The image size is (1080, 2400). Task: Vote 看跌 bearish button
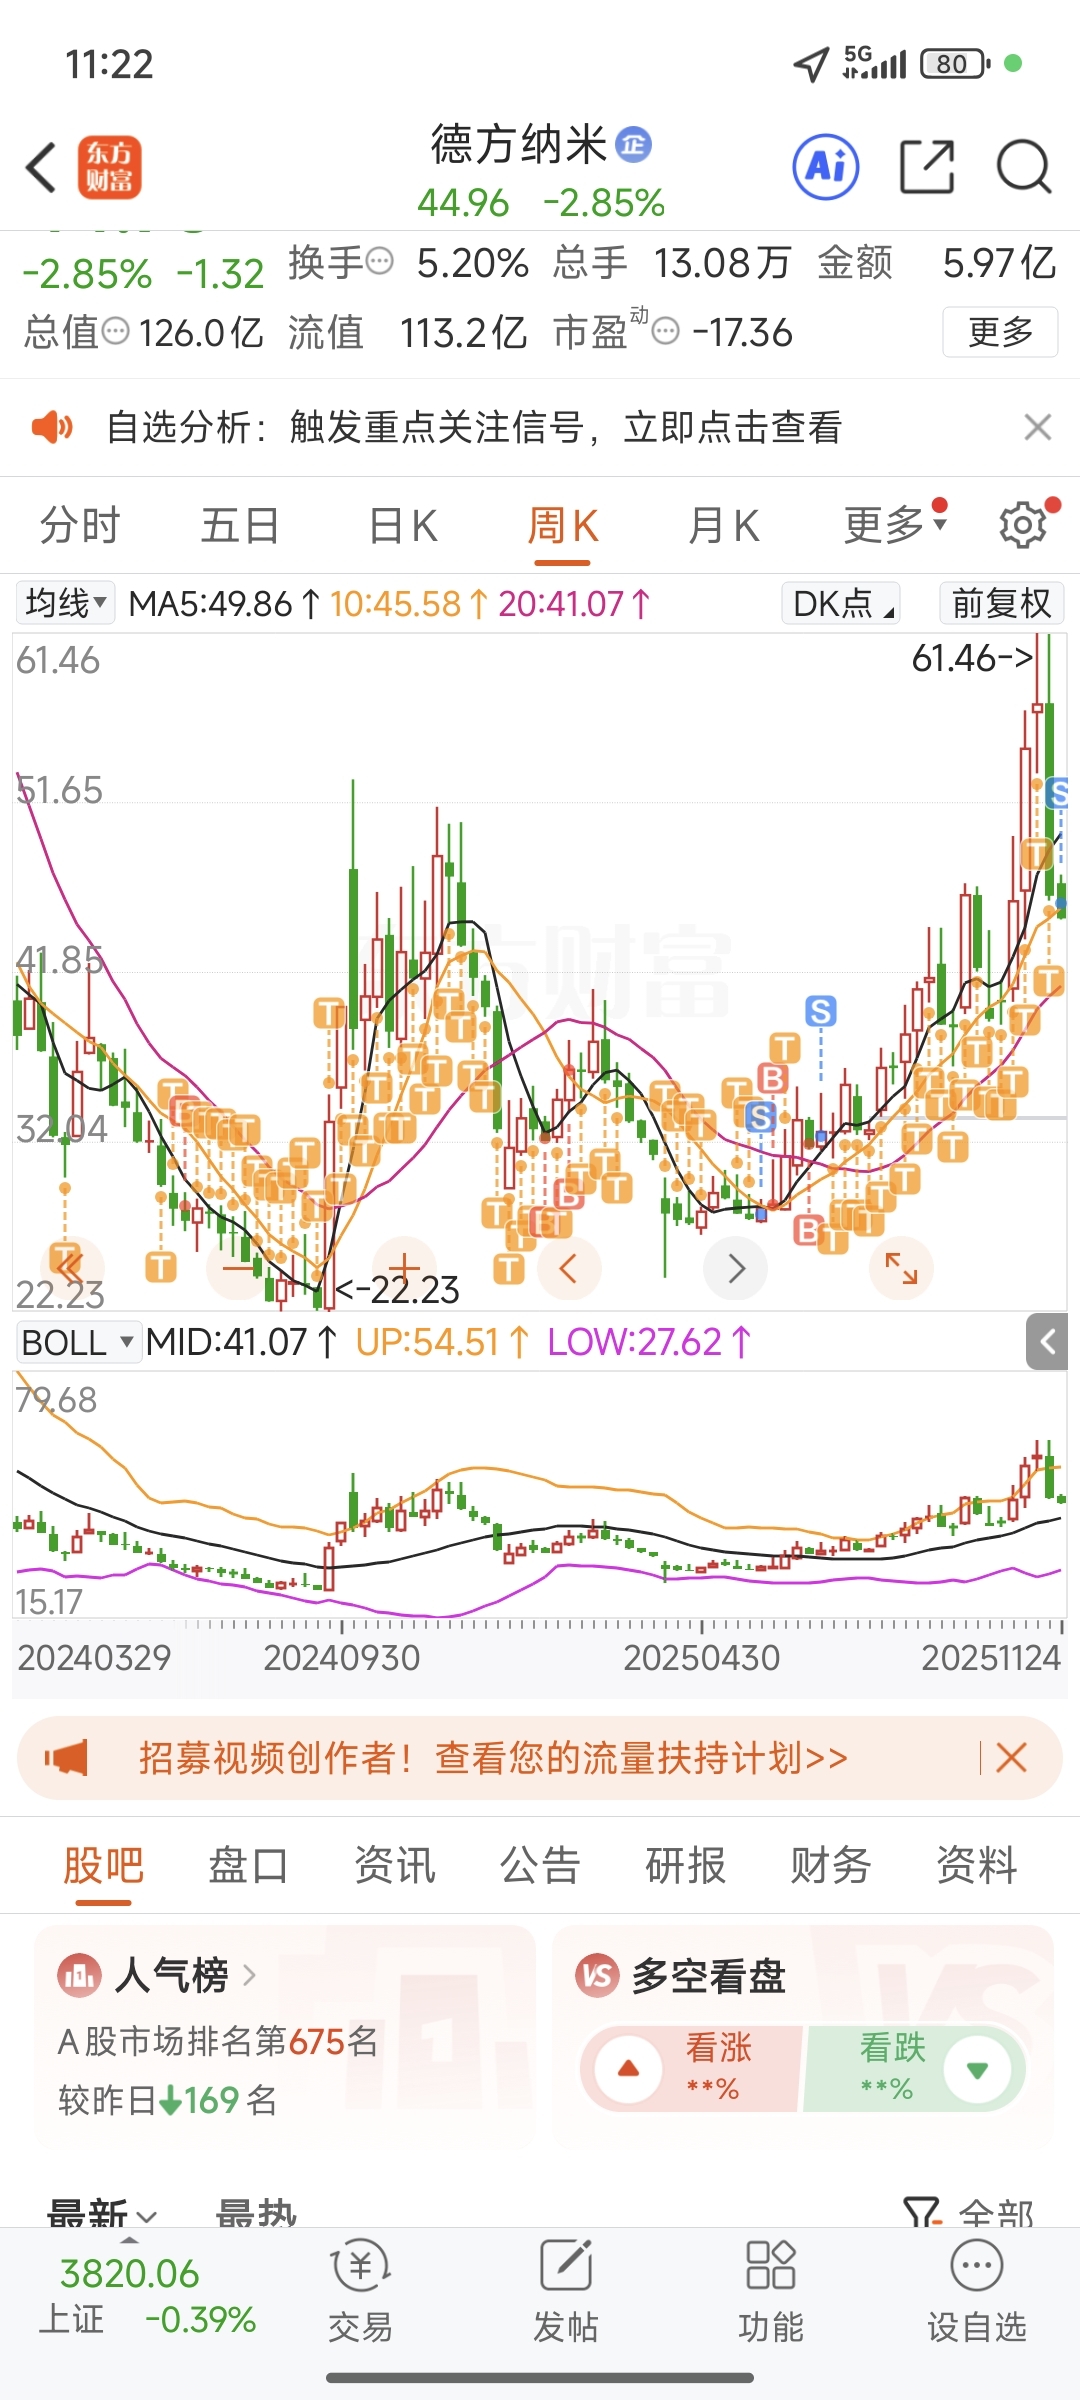[x=914, y=2068]
